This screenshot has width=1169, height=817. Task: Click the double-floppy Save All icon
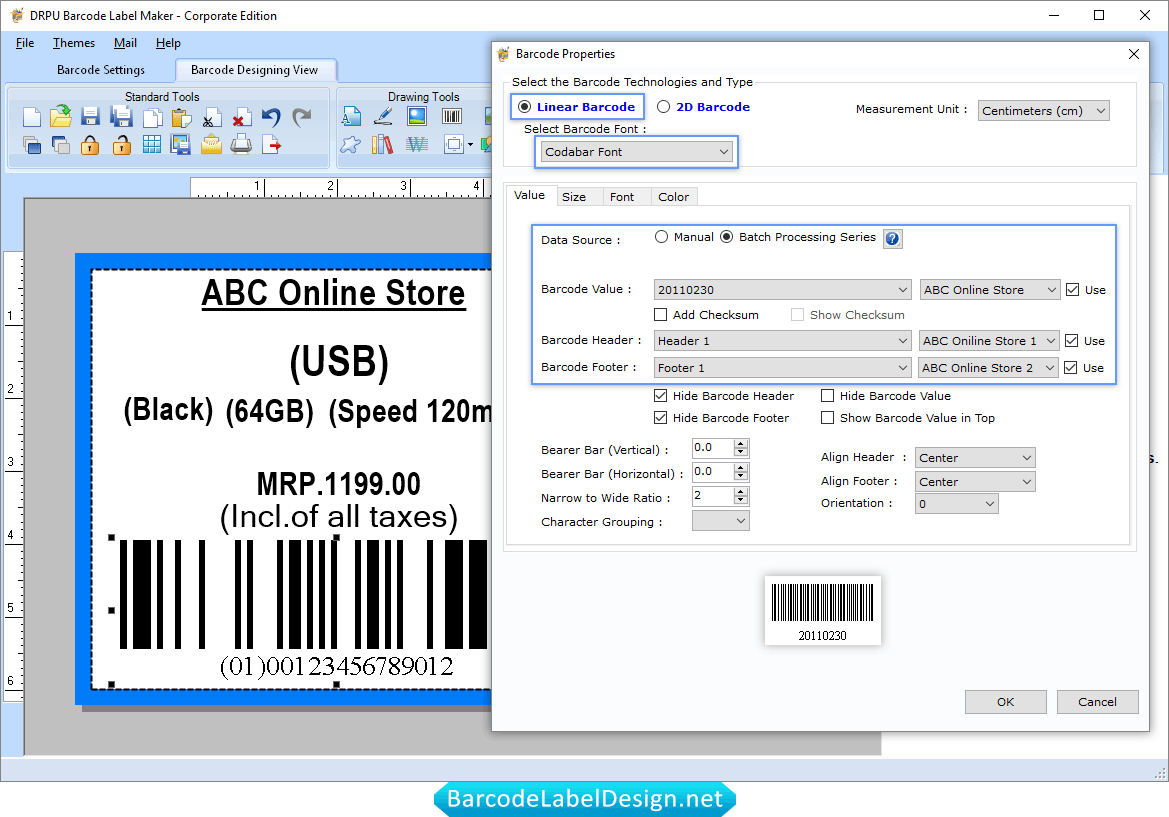[121, 117]
